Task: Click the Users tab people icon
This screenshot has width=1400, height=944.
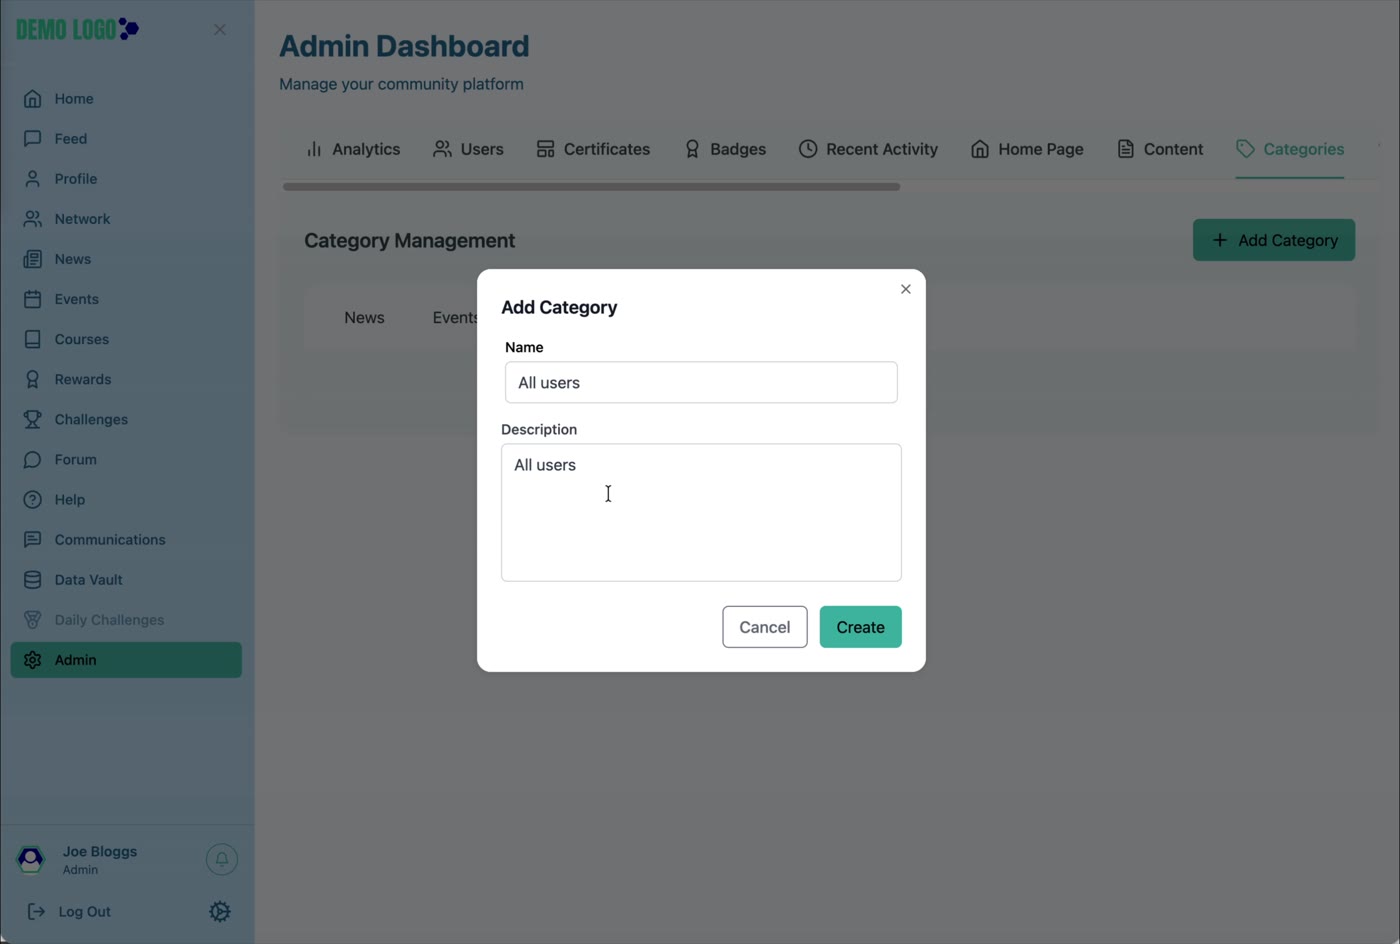Action: click(442, 149)
